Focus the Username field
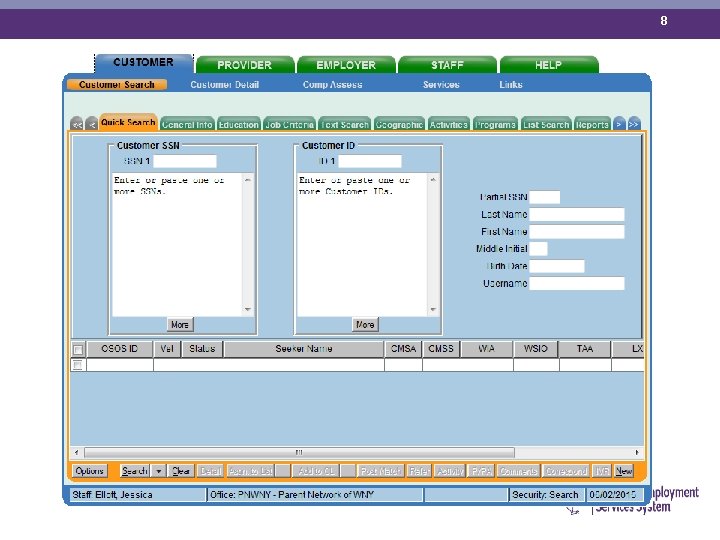Screen dimensions: 720x540 point(577,283)
